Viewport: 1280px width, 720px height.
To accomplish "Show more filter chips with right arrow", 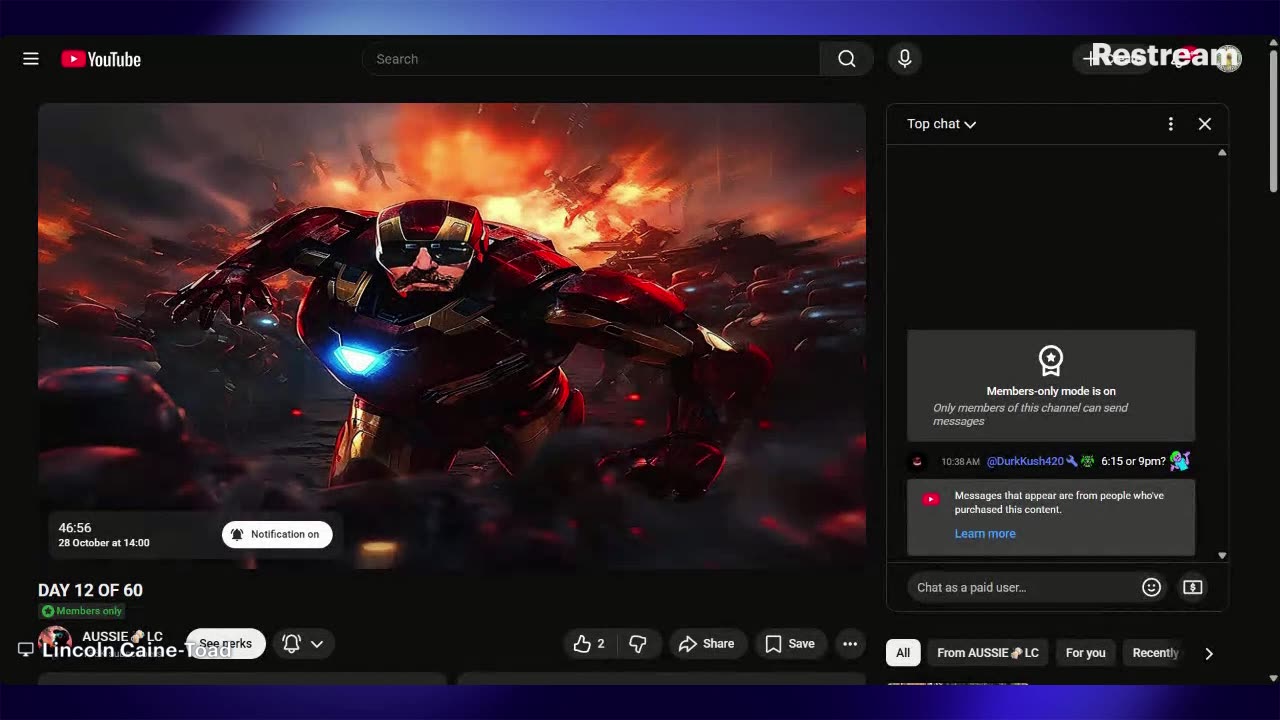I will coord(1209,653).
